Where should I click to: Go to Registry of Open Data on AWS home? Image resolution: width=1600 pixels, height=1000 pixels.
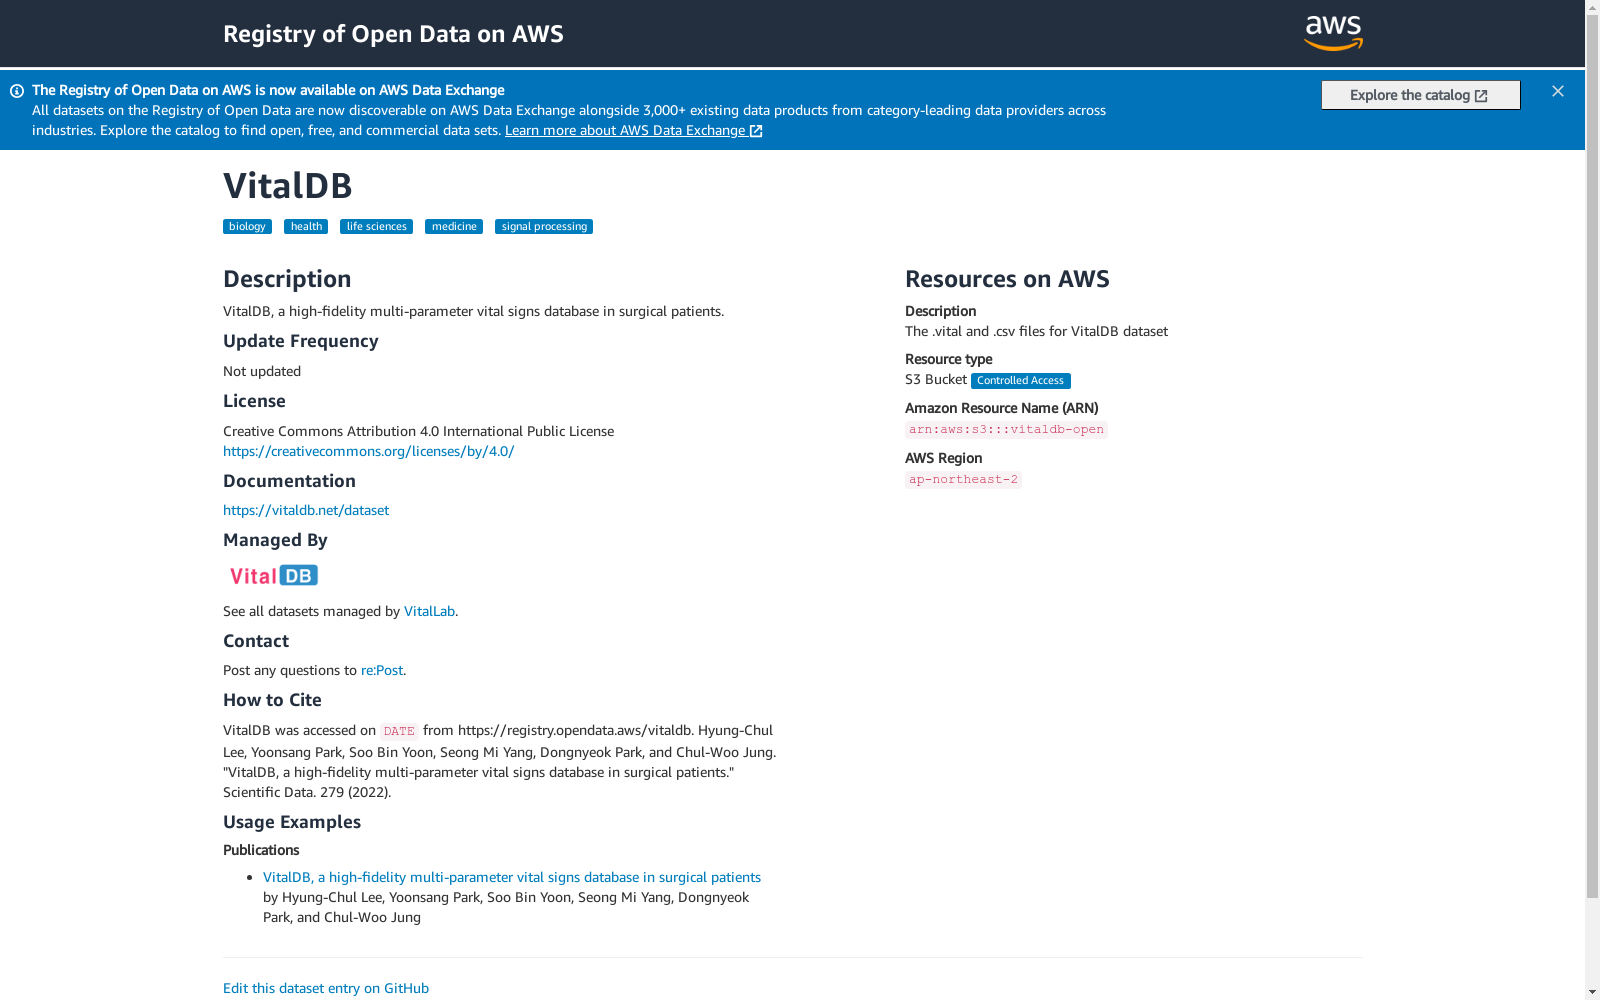pyautogui.click(x=393, y=34)
